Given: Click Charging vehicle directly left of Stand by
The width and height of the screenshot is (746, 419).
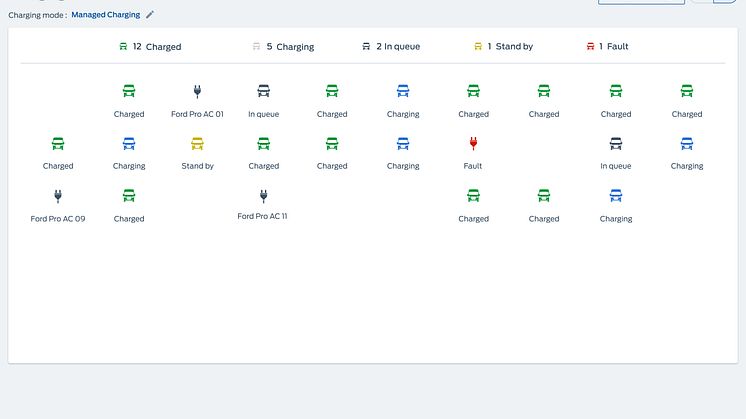Looking at the screenshot, I should click(129, 144).
